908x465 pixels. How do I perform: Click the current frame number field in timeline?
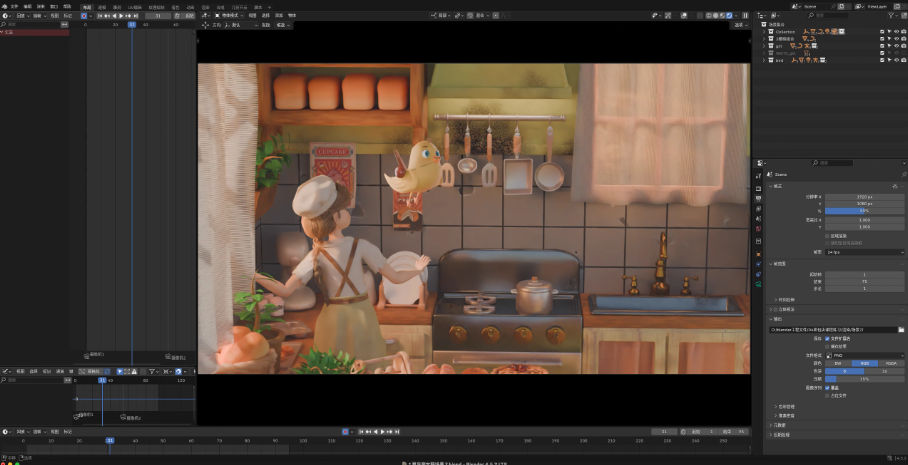(x=664, y=431)
